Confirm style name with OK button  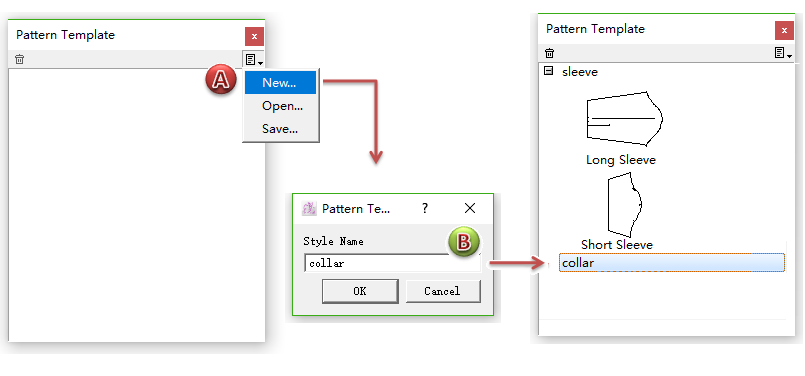(x=360, y=291)
